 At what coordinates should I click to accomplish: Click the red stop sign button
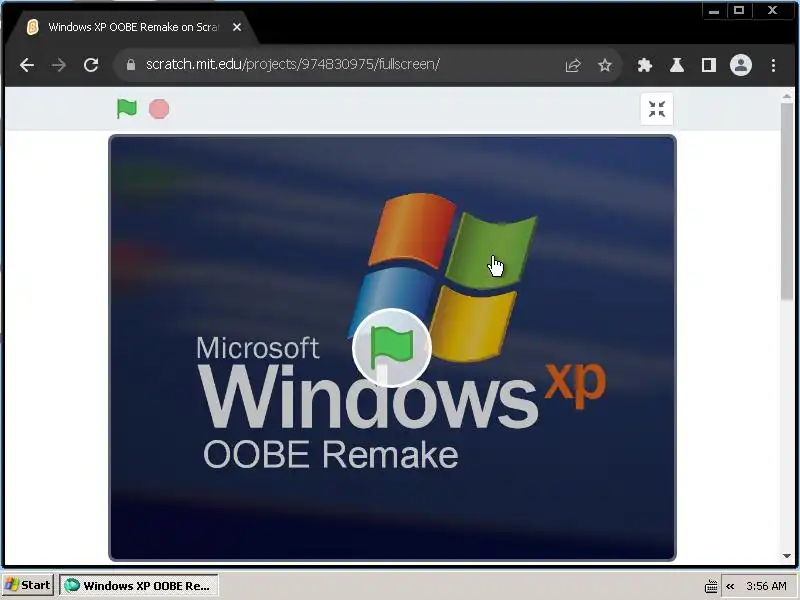tap(159, 109)
